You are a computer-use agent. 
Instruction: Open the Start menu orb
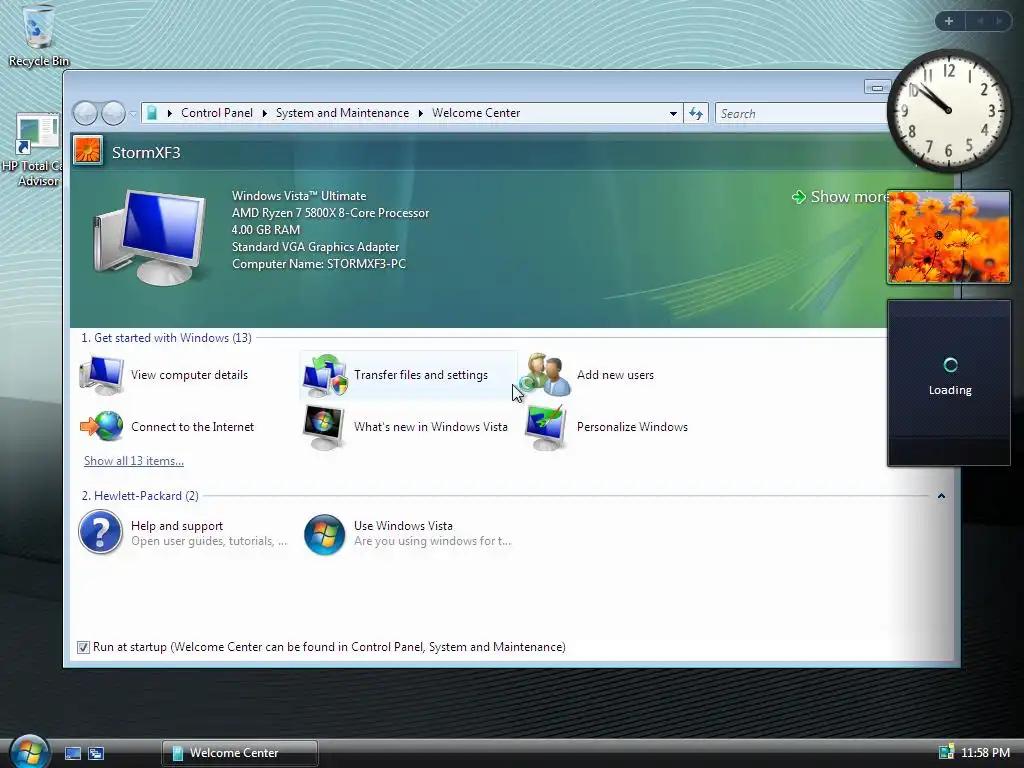click(x=29, y=752)
